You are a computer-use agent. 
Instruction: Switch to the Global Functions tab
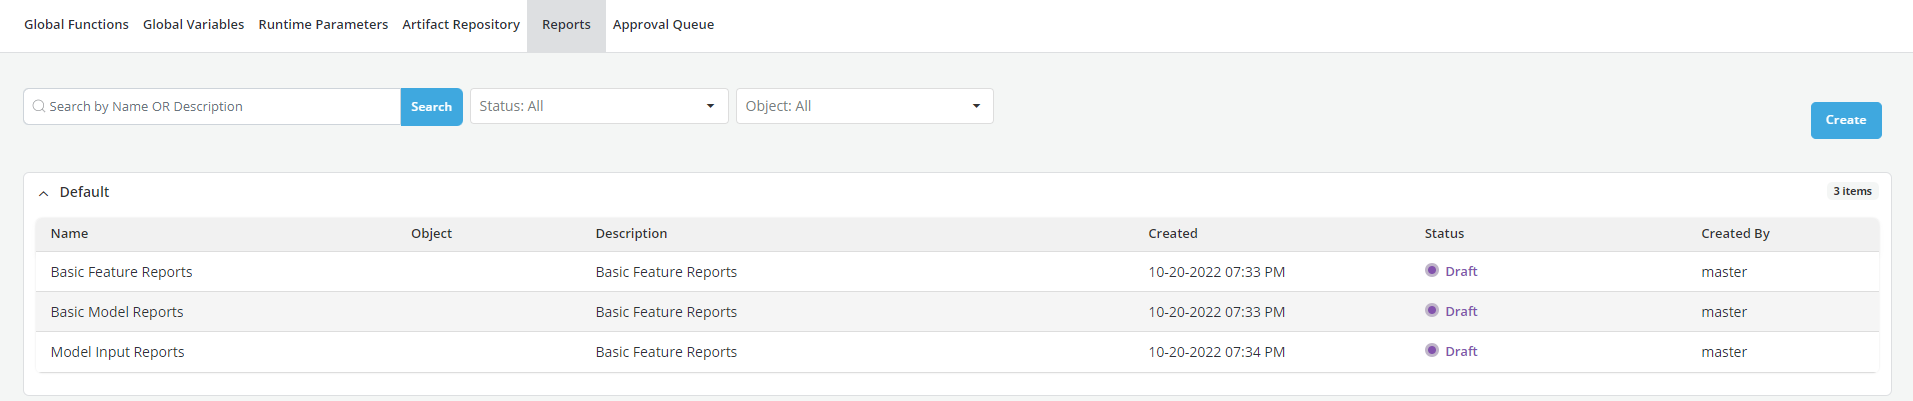(76, 25)
